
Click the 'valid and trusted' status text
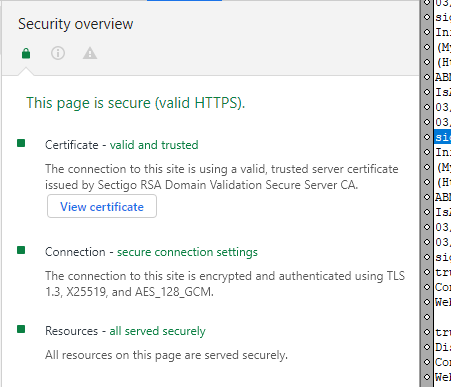coord(154,145)
